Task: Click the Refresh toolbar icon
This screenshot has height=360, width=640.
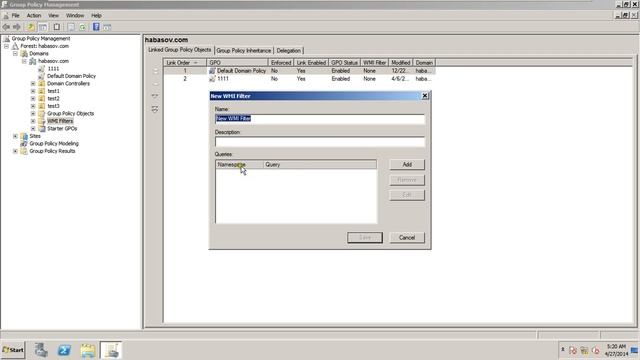Action: (x=83, y=27)
